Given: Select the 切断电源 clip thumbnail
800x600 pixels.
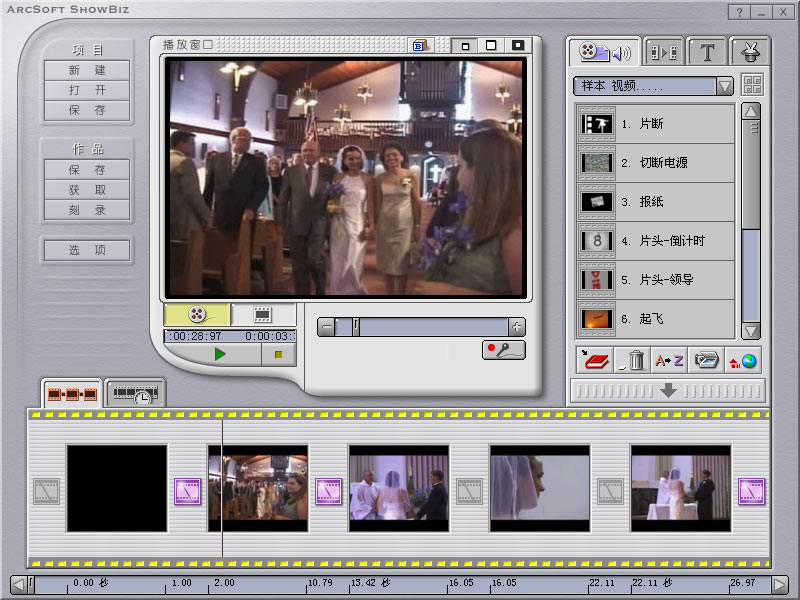Looking at the screenshot, I should tap(596, 163).
